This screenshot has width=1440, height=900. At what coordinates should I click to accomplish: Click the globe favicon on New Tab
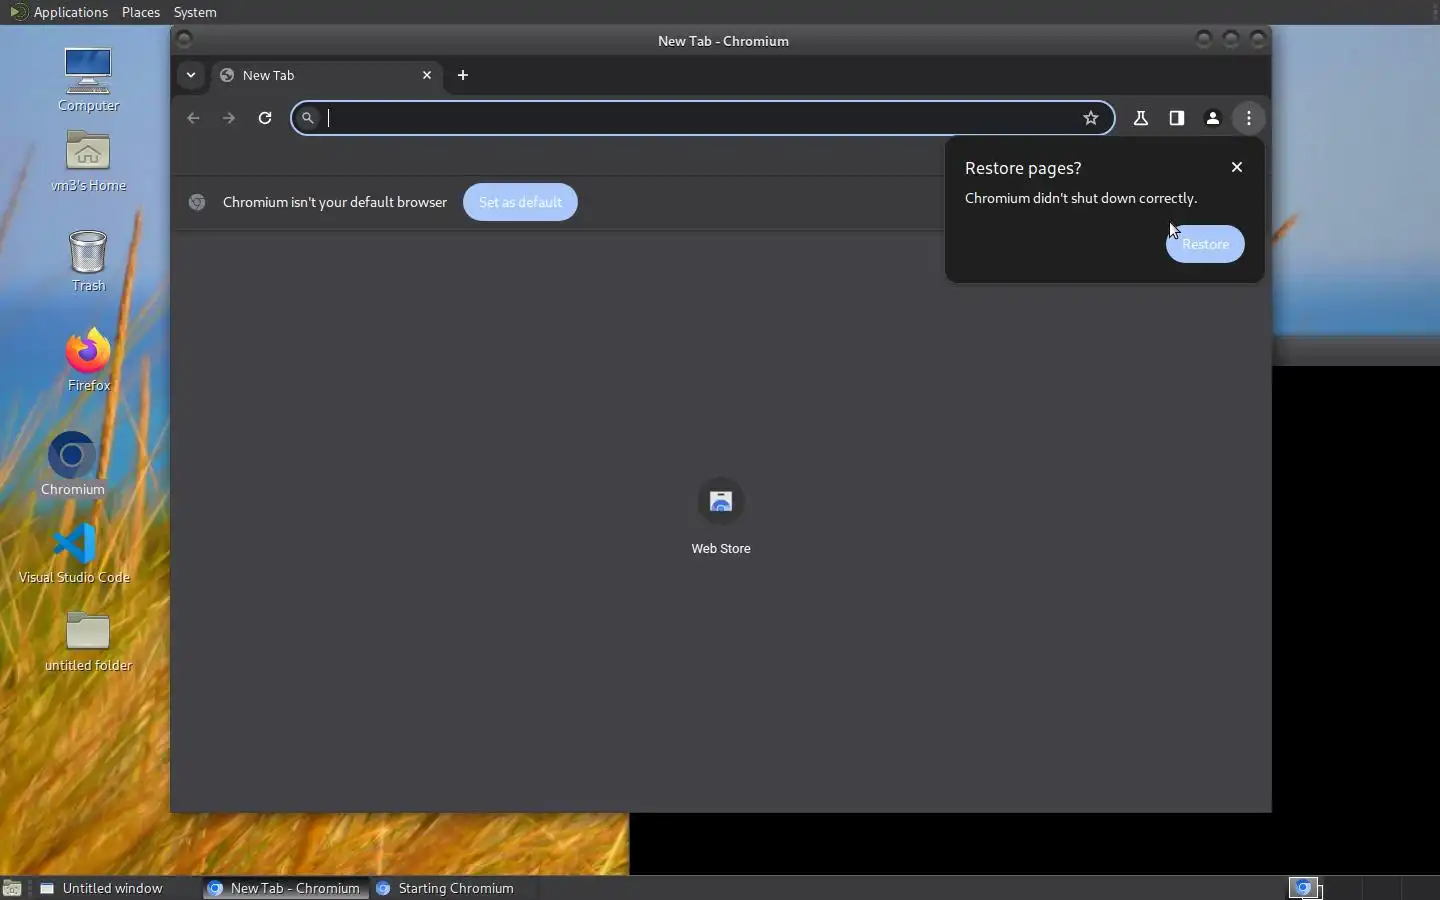[x=227, y=75]
